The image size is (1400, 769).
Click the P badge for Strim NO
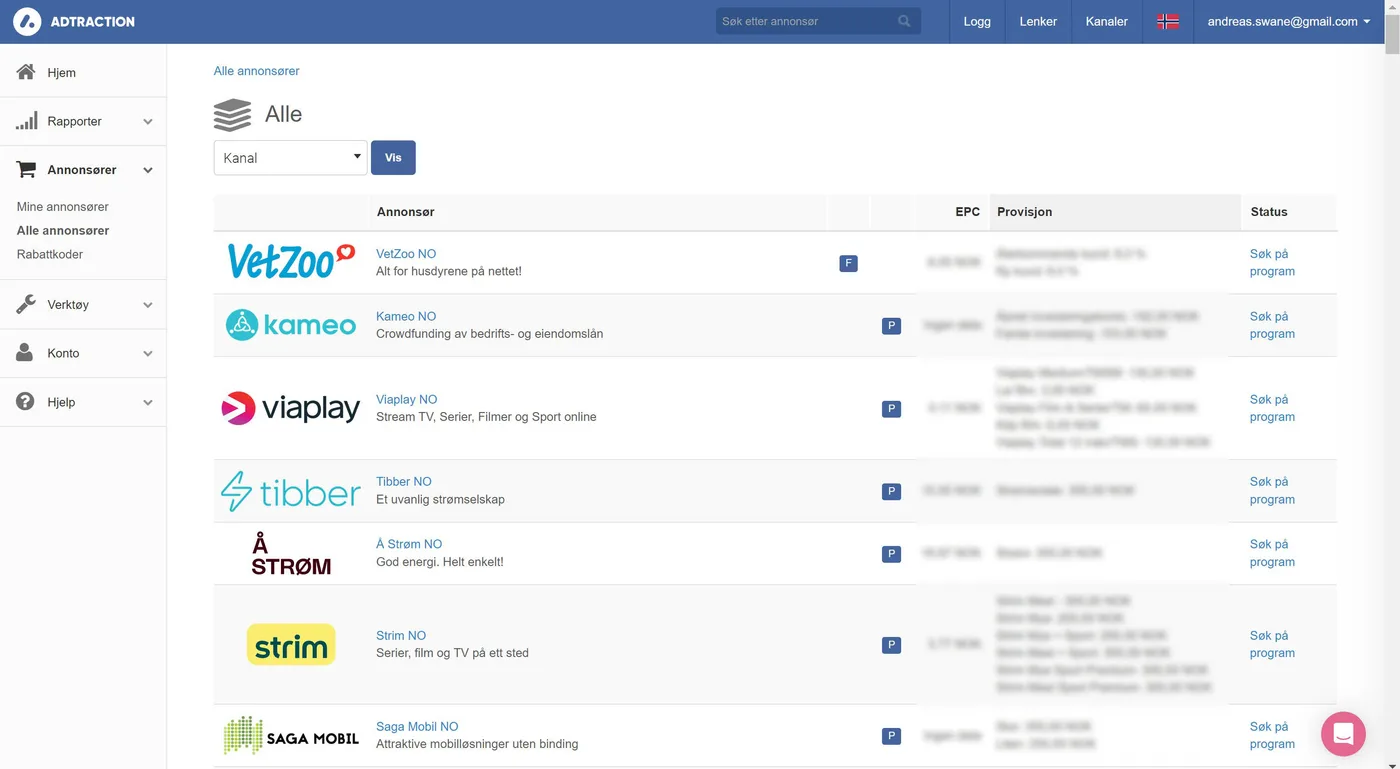(891, 645)
